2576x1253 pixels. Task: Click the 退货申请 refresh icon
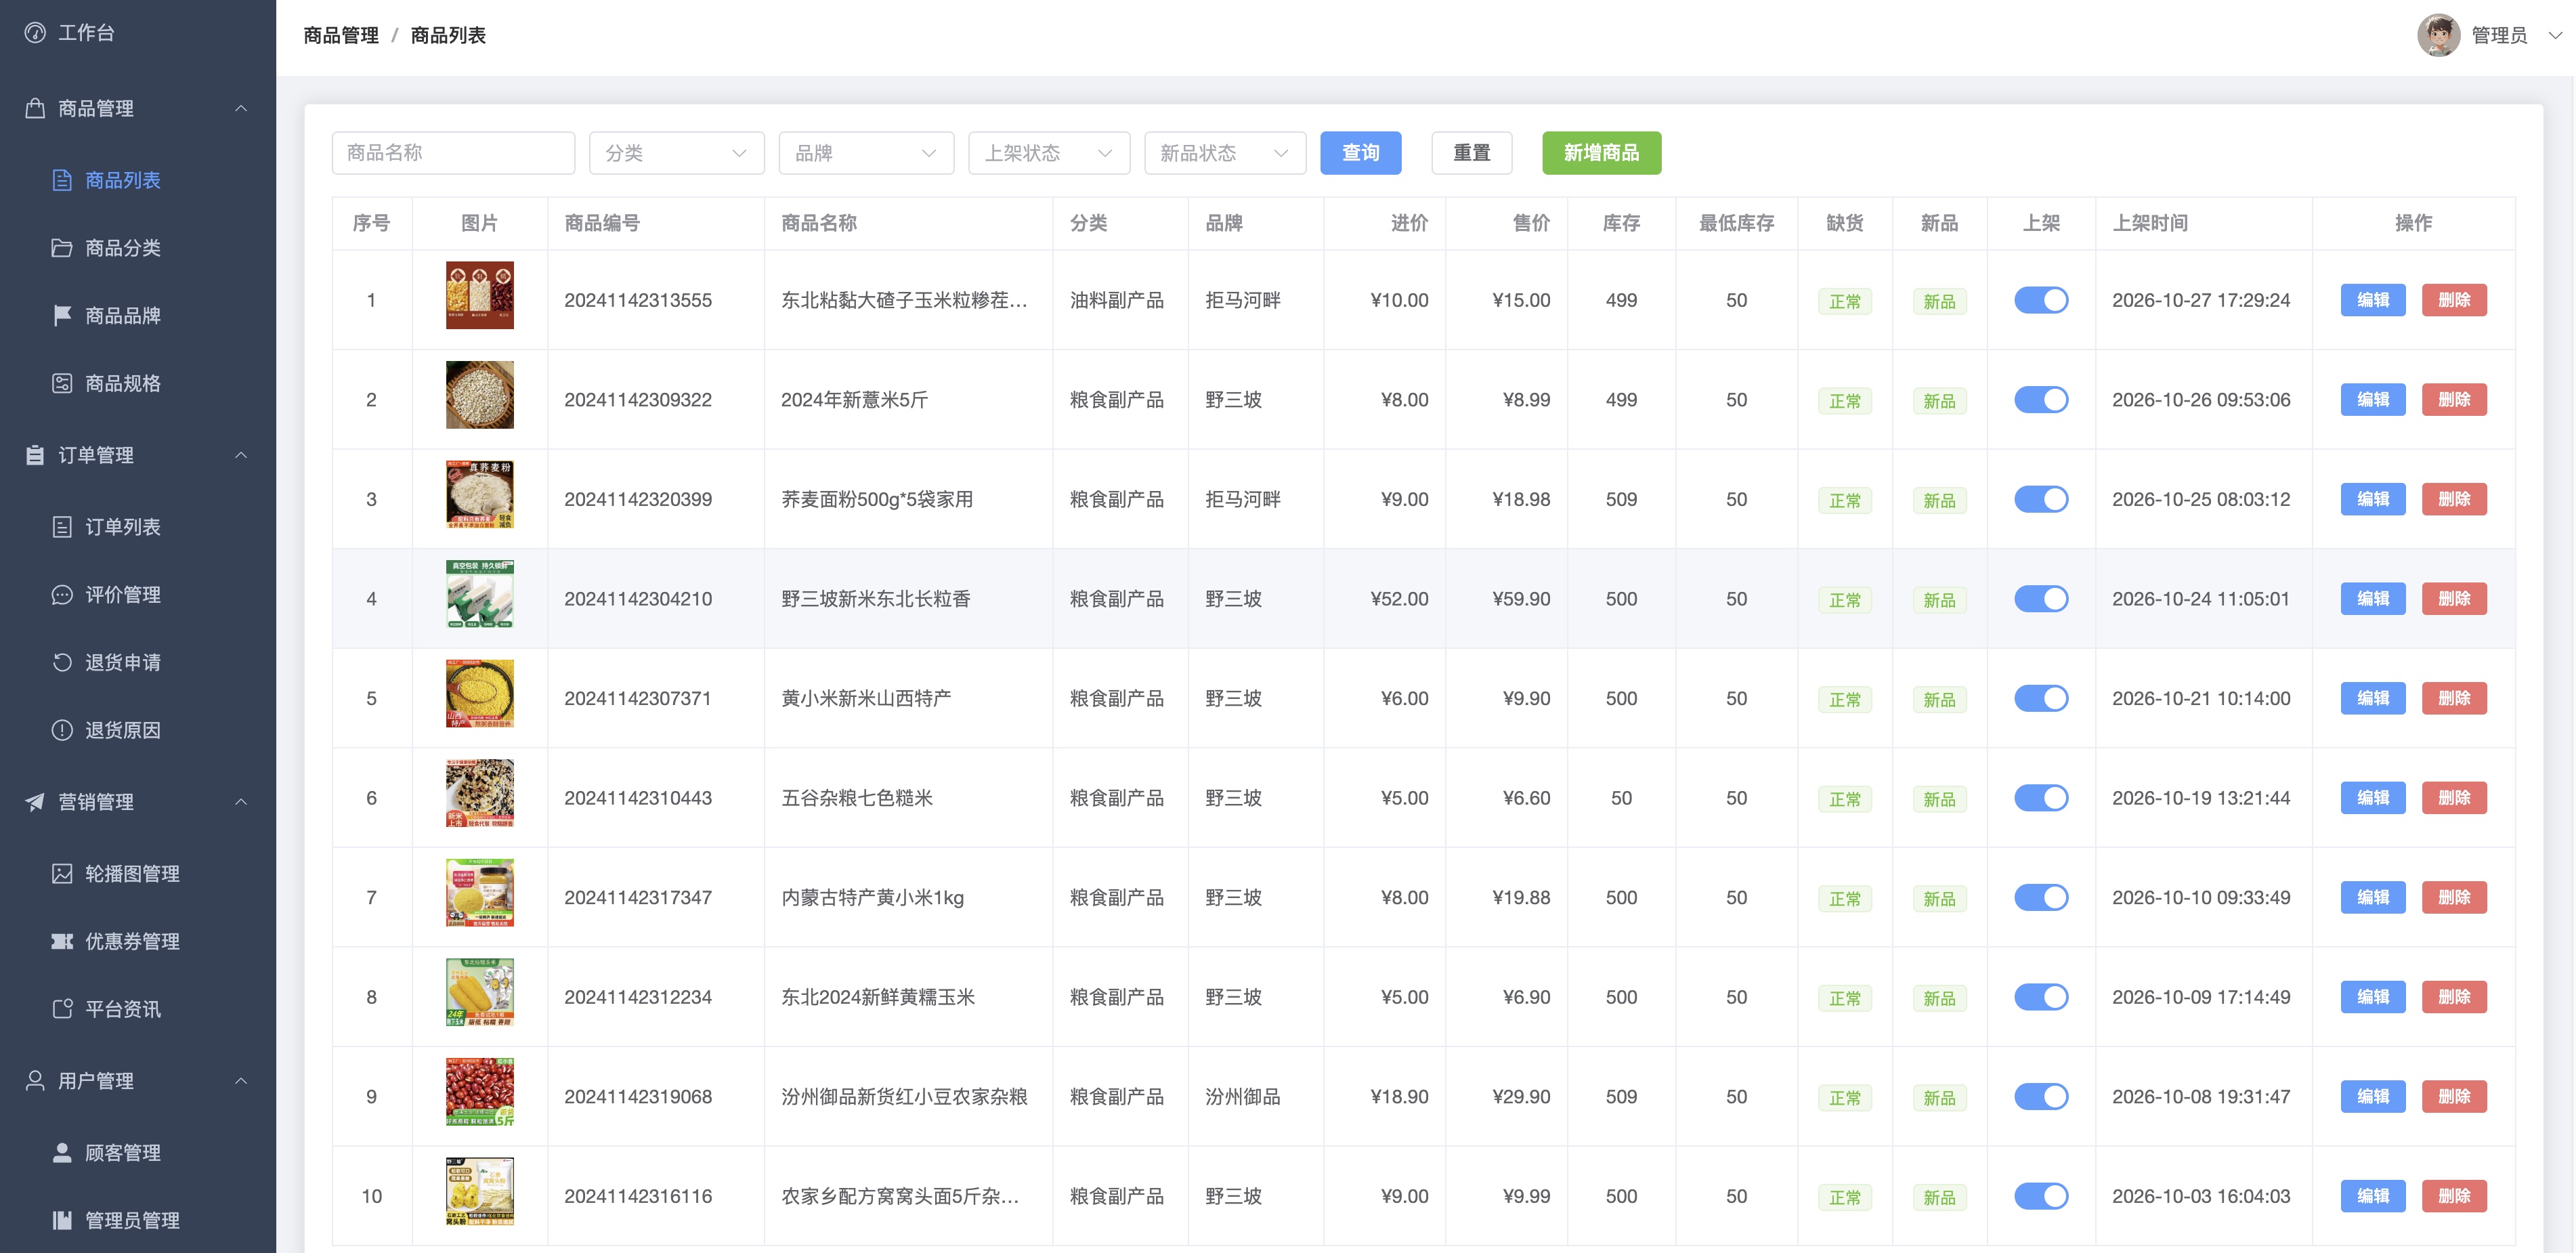[62, 662]
